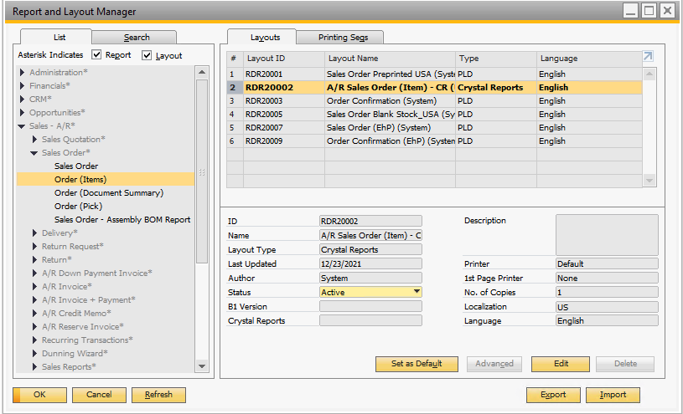
Task: Click the Type column header
Action: (x=496, y=59)
